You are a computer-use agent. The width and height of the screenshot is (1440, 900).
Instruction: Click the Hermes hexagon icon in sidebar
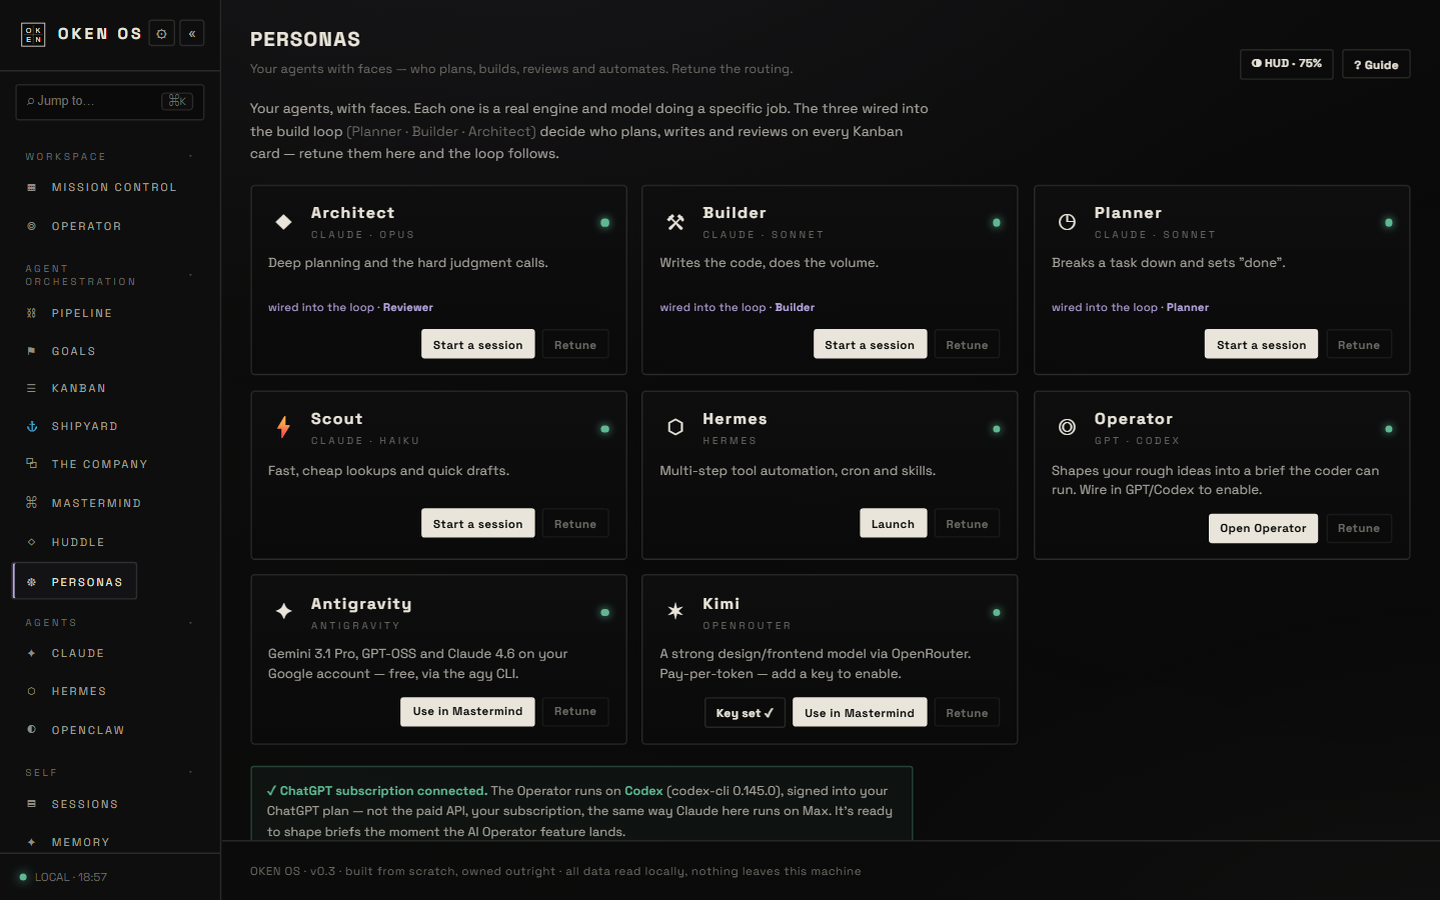click(x=31, y=691)
